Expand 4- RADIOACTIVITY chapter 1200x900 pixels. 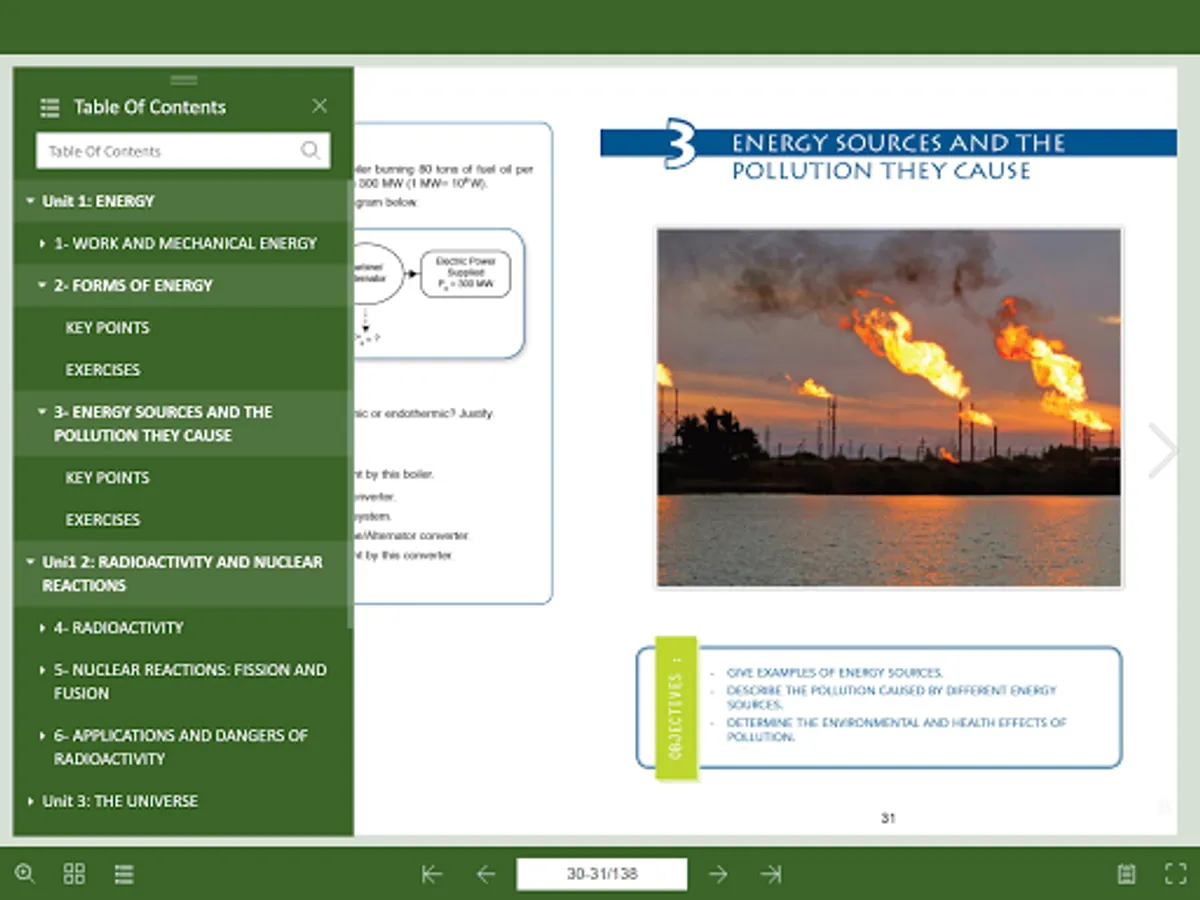click(x=43, y=628)
